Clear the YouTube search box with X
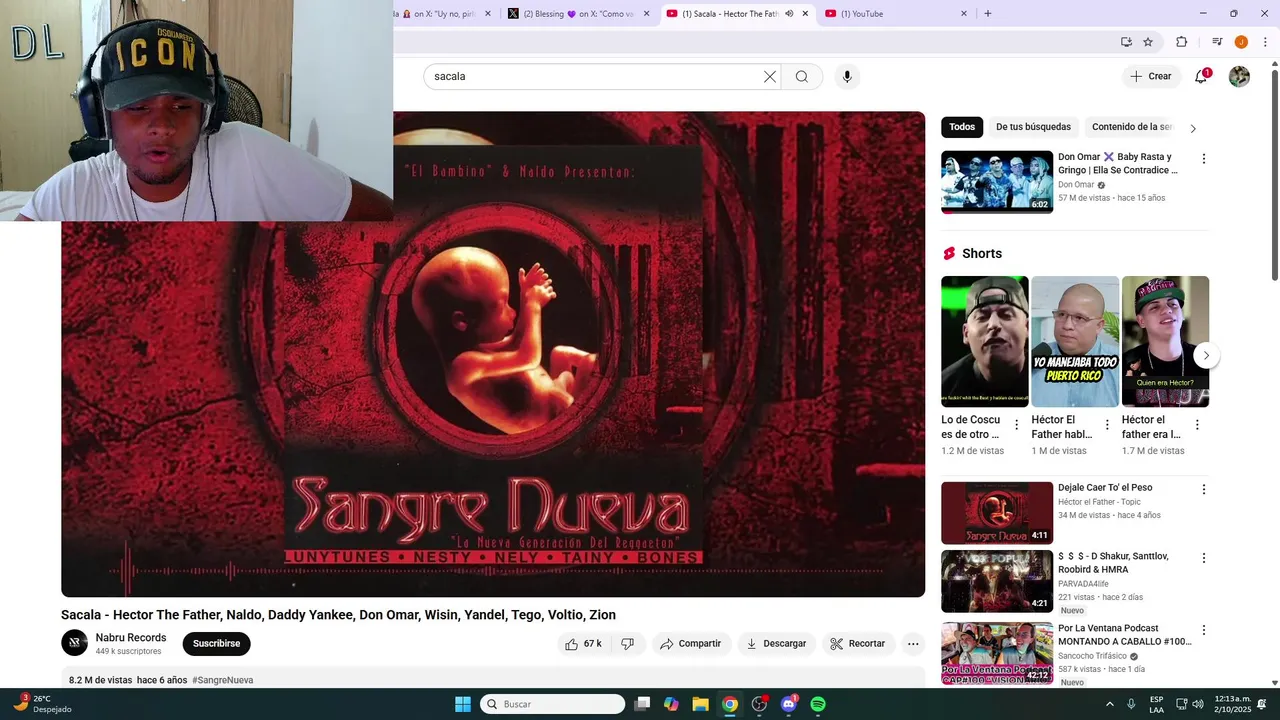 [770, 77]
